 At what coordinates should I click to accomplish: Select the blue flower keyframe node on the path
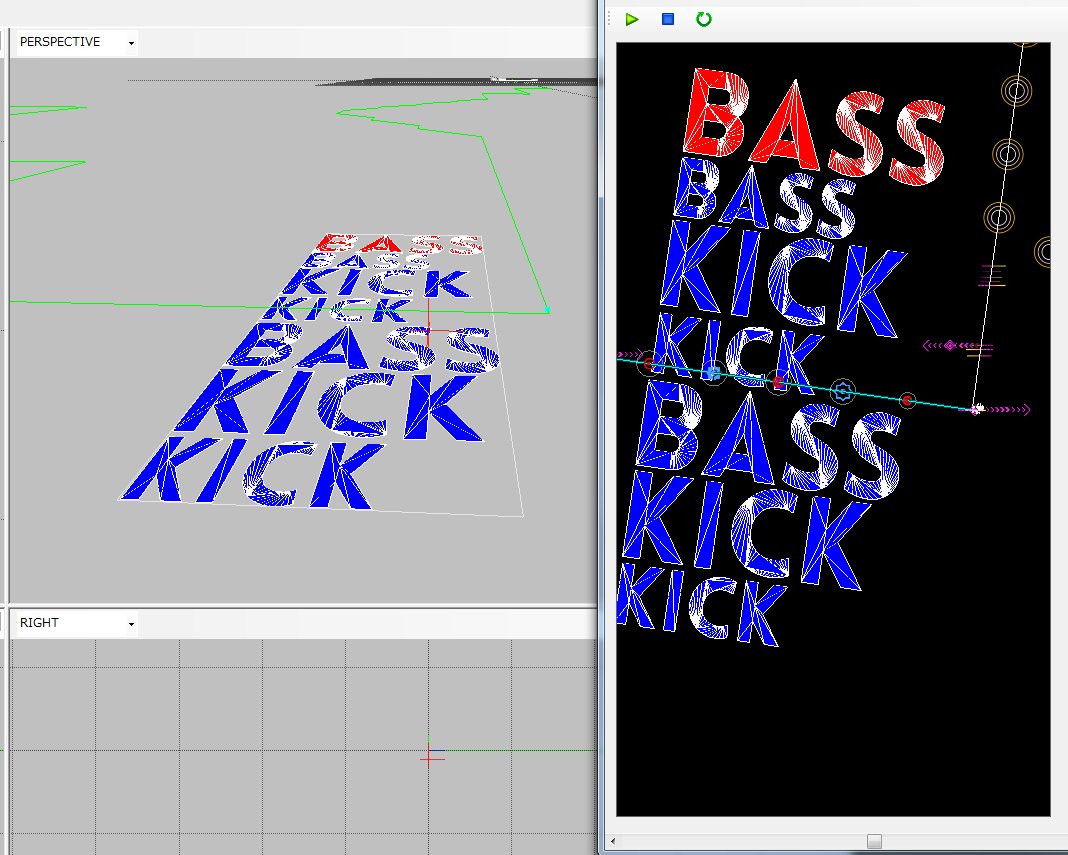pyautogui.click(x=713, y=372)
